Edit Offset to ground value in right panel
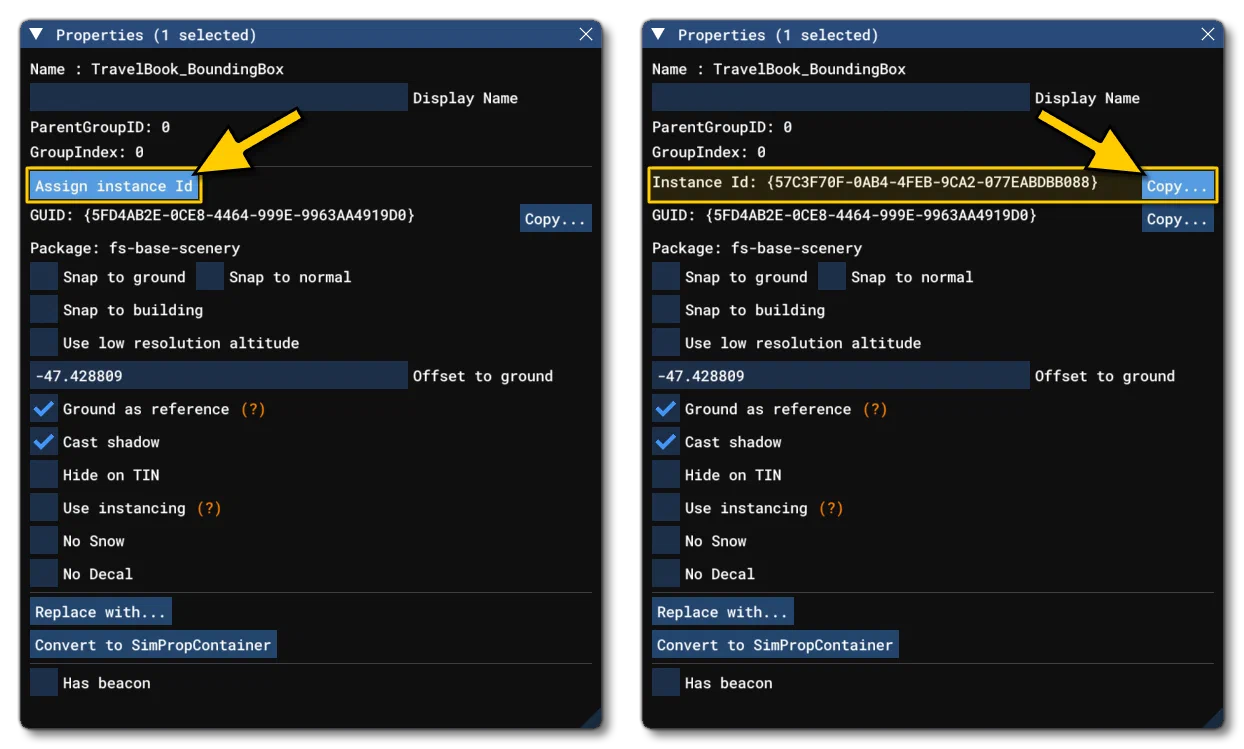Screen dimensions: 1244x749 pyautogui.click(x=841, y=376)
